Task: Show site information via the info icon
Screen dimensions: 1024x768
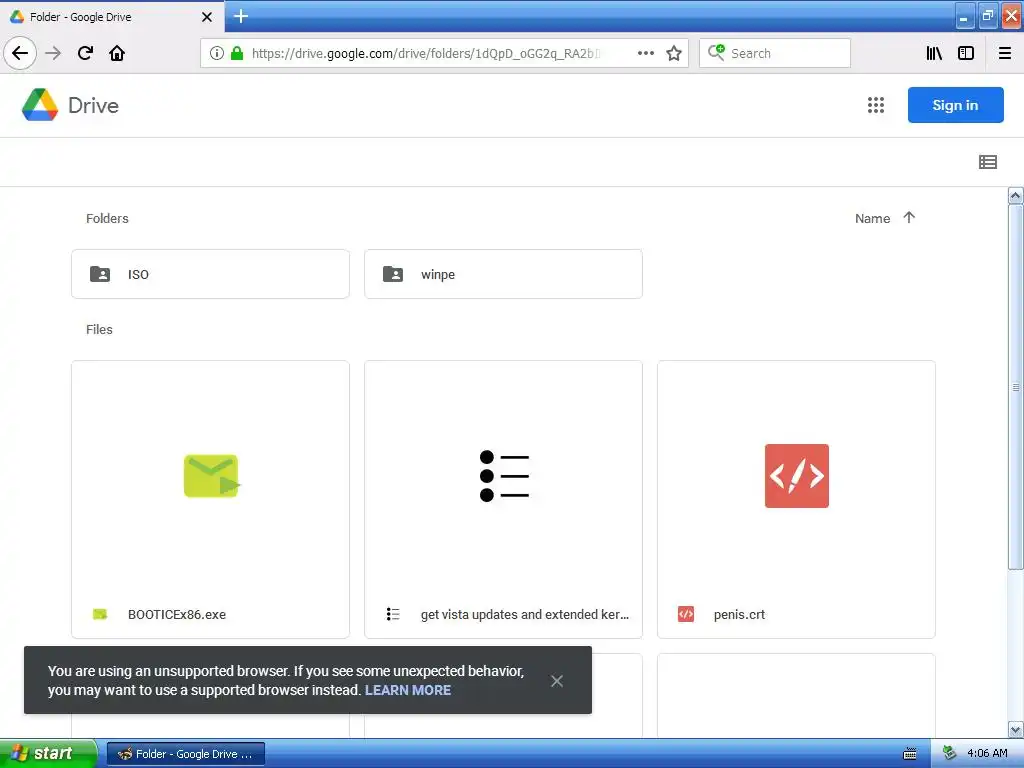Action: coord(217,53)
